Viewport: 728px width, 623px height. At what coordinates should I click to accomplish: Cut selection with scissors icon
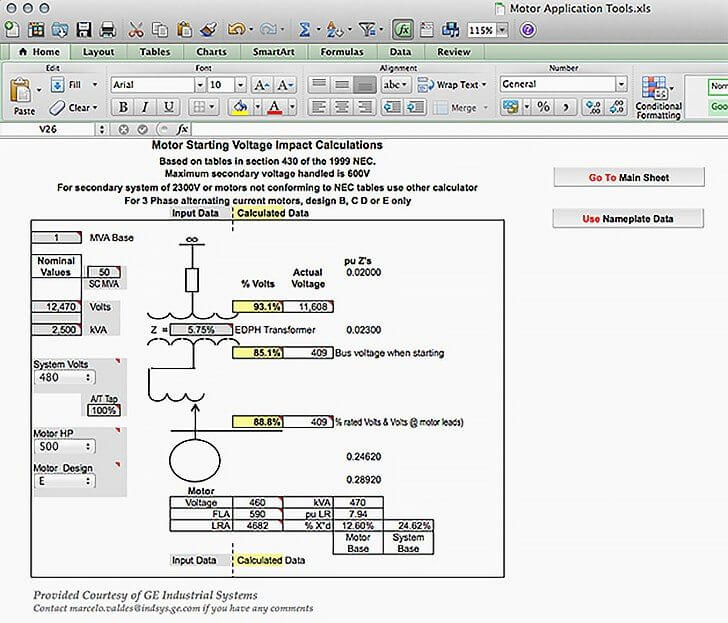click(x=136, y=30)
